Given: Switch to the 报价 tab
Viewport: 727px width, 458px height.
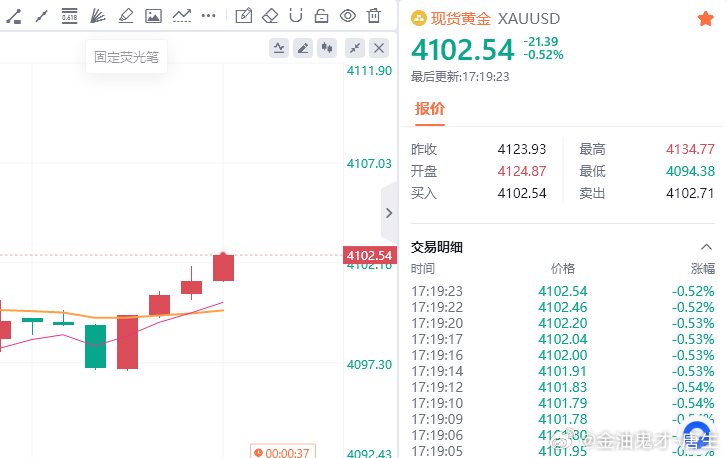Looking at the screenshot, I should point(430,109).
